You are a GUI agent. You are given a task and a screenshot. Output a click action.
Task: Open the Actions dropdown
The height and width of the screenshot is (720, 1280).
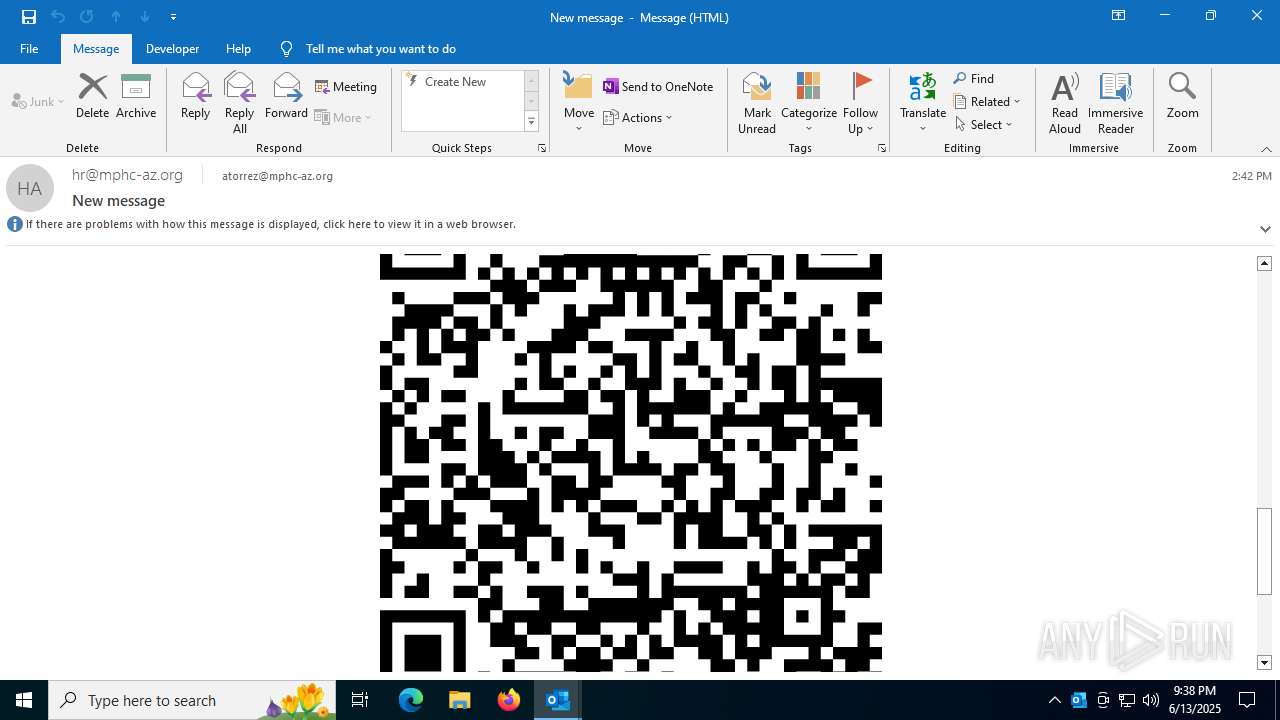(x=638, y=117)
